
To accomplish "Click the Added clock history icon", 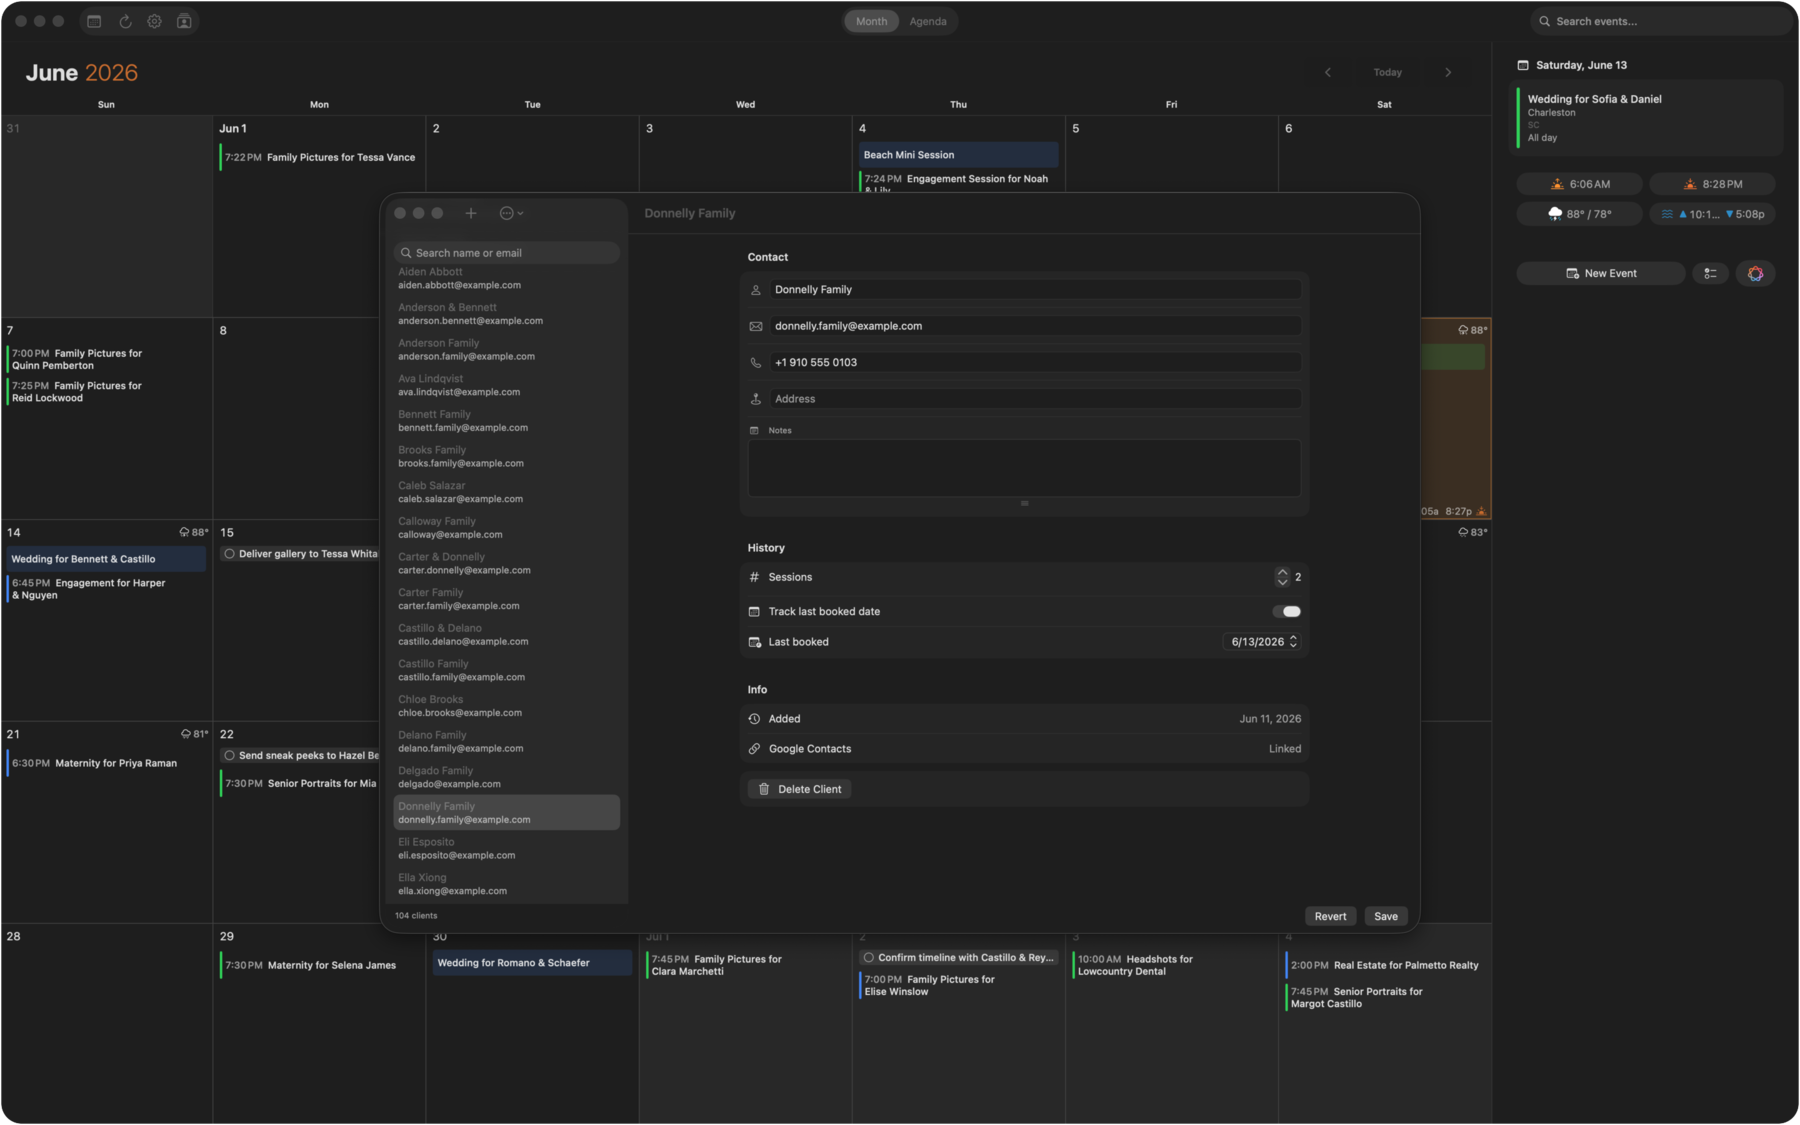I will 755,719.
